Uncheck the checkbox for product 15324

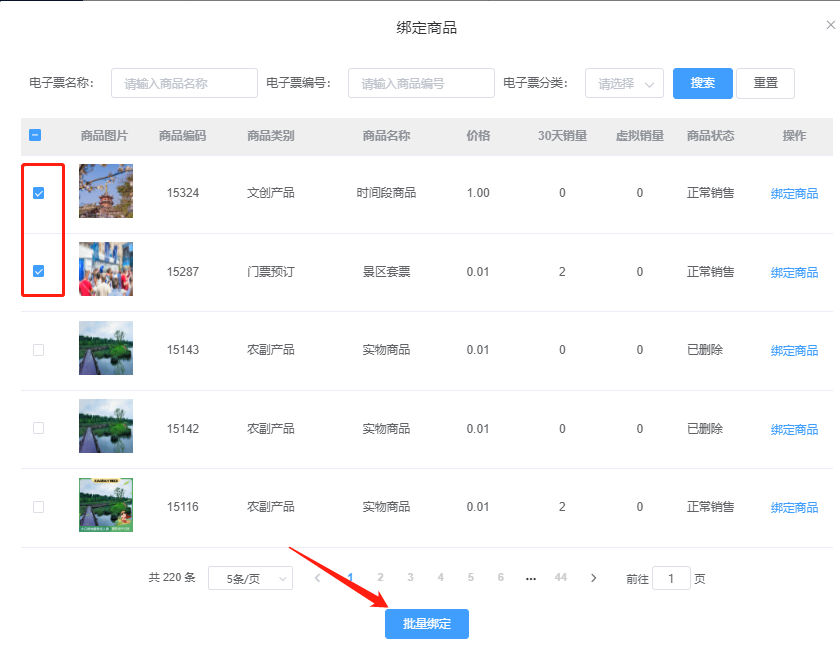tap(38, 192)
